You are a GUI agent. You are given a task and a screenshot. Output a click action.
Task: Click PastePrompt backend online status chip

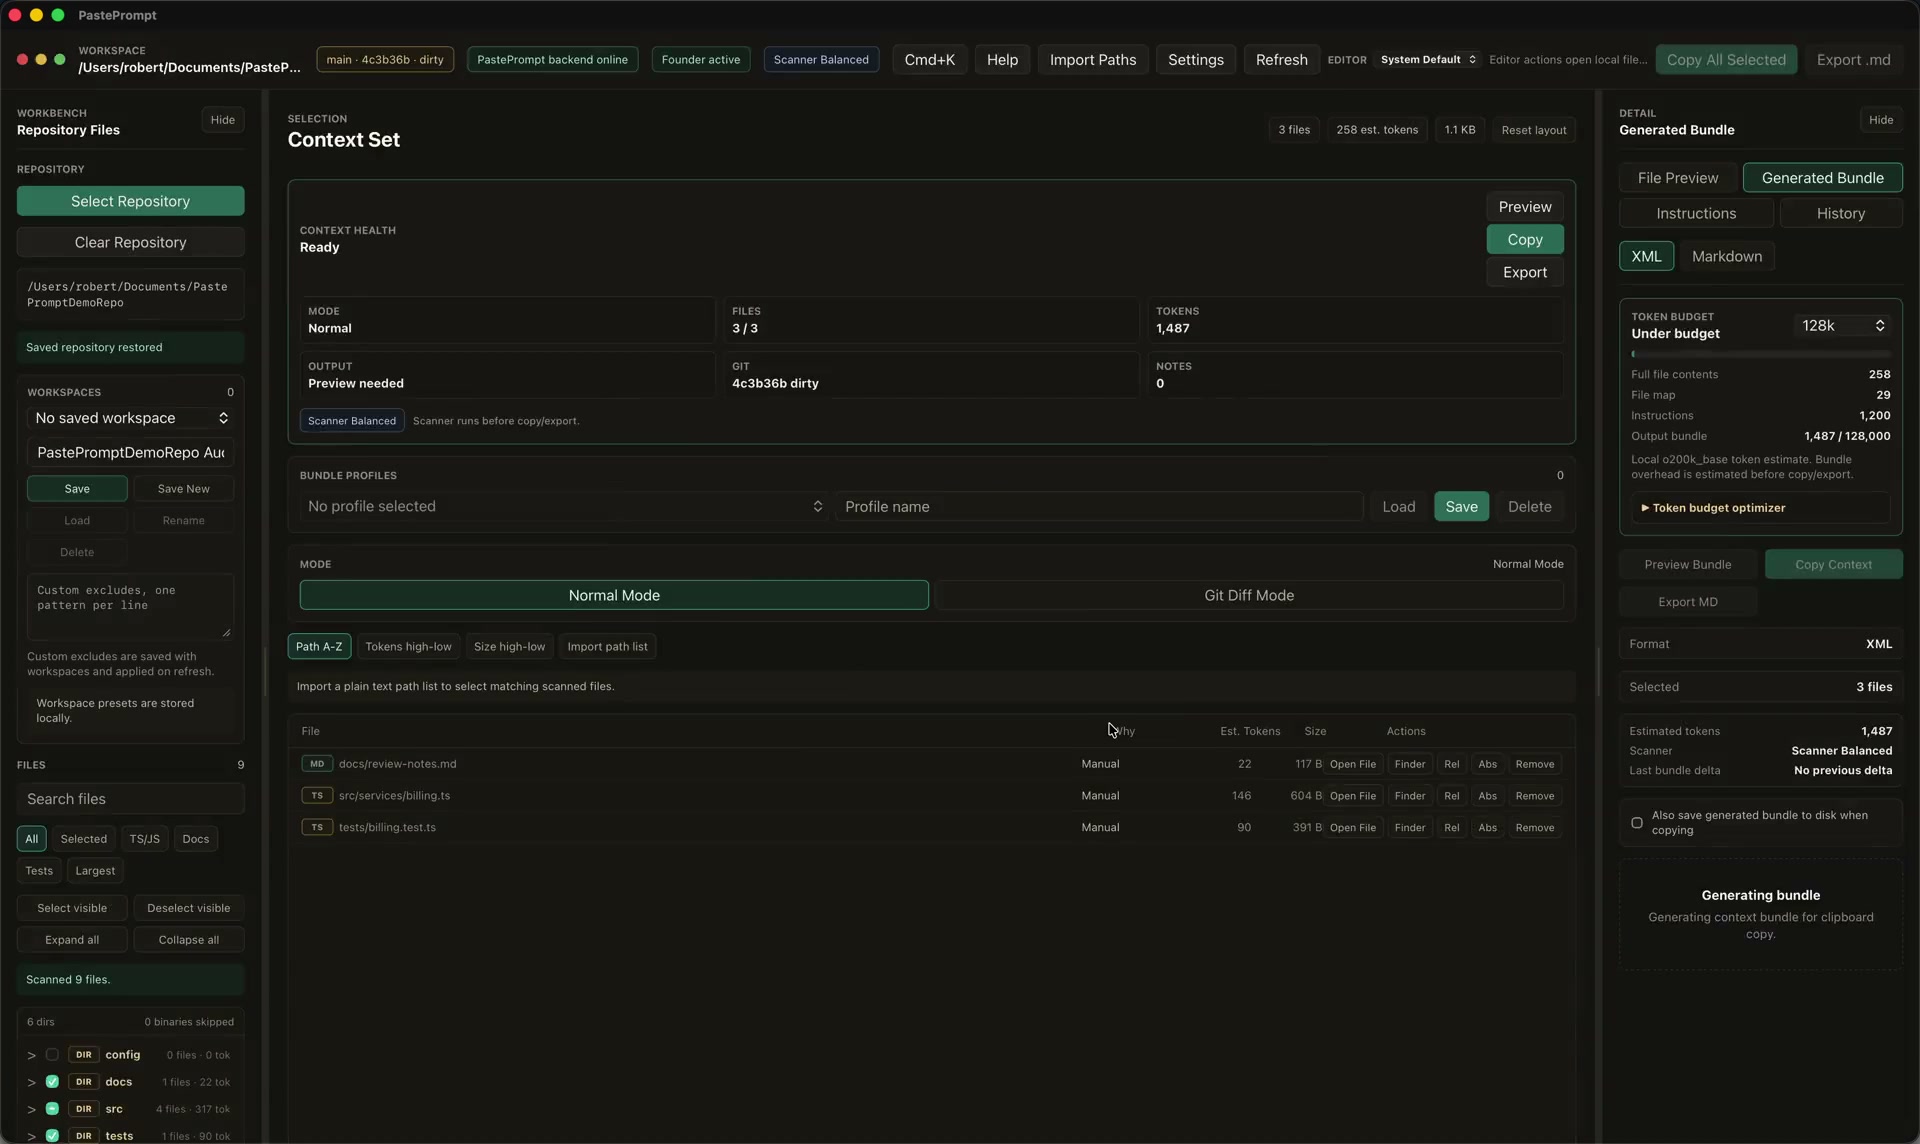[x=552, y=60]
